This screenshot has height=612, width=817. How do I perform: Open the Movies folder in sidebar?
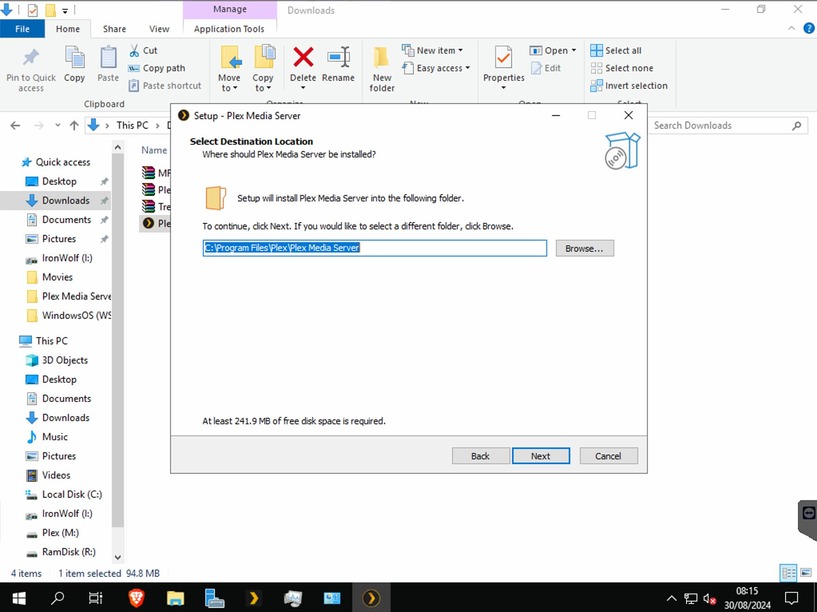49,277
